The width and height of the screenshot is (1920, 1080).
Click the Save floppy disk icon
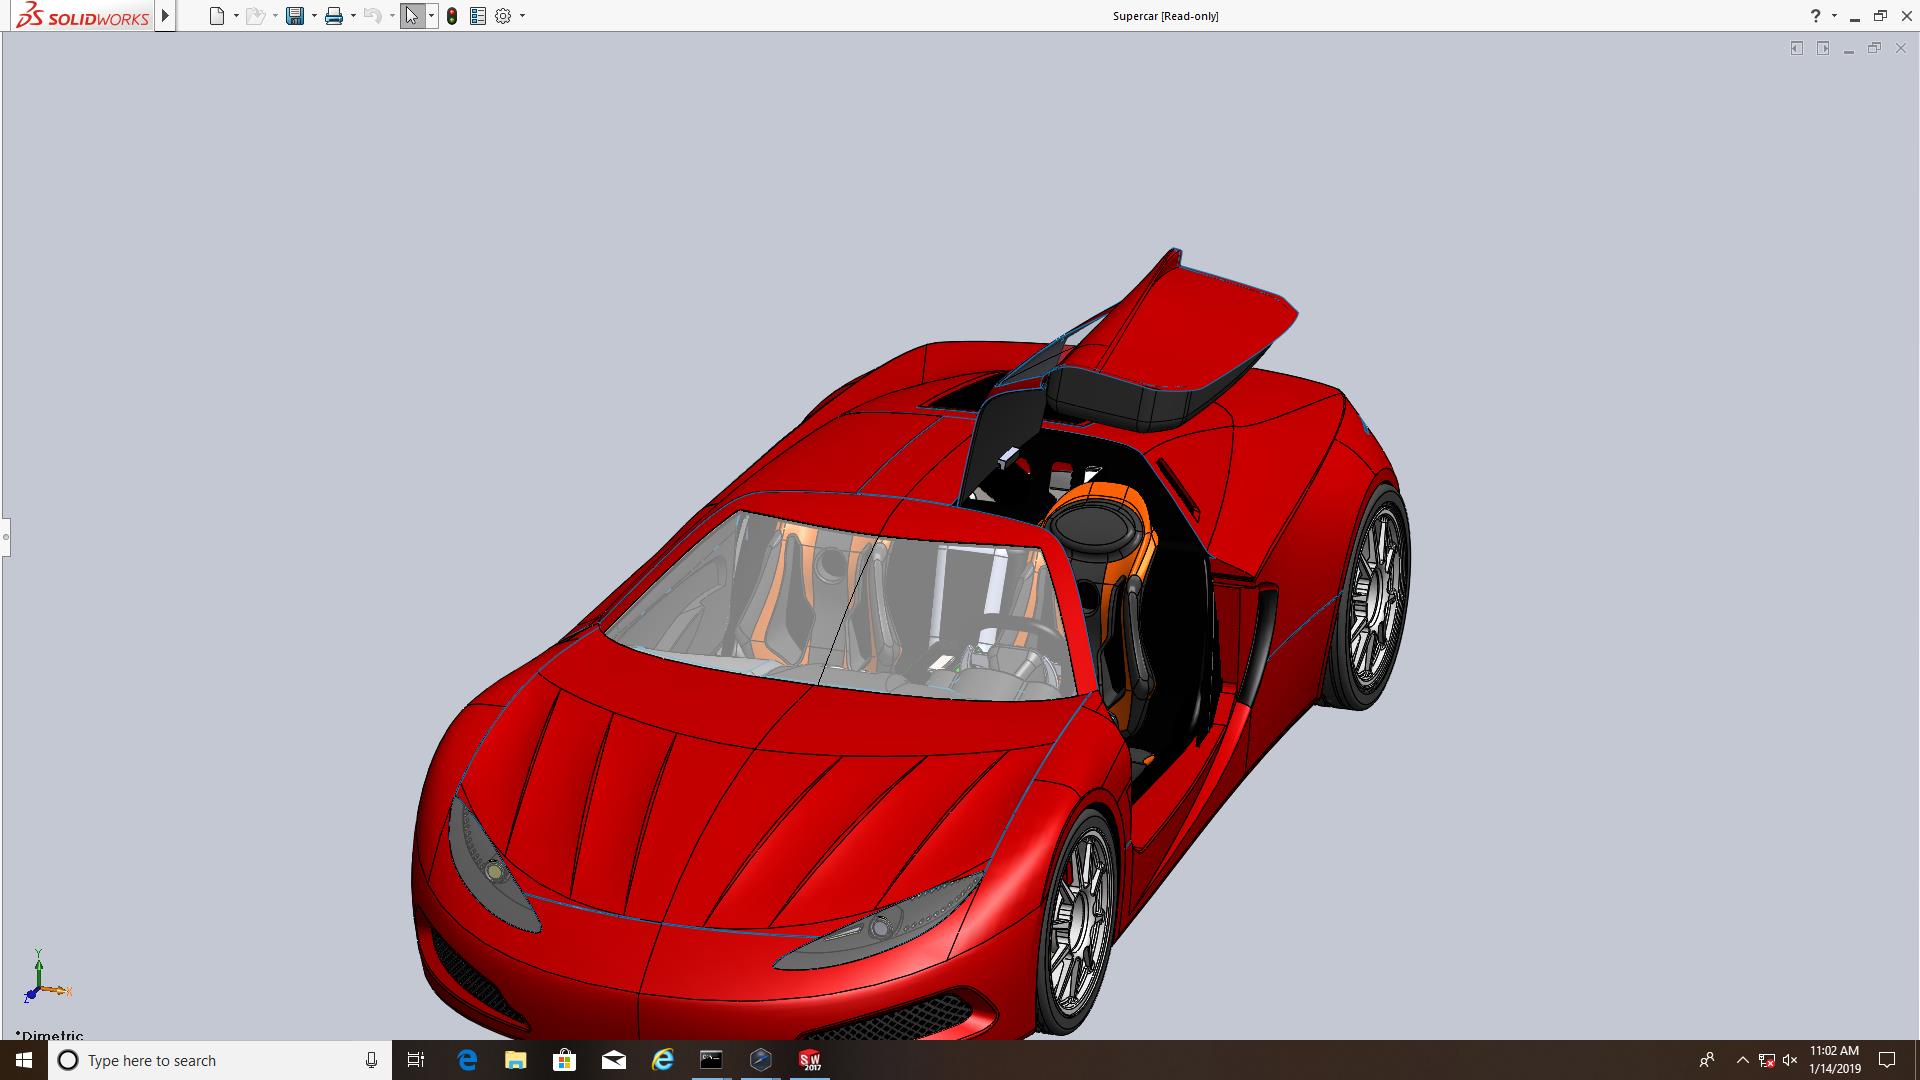pos(295,16)
